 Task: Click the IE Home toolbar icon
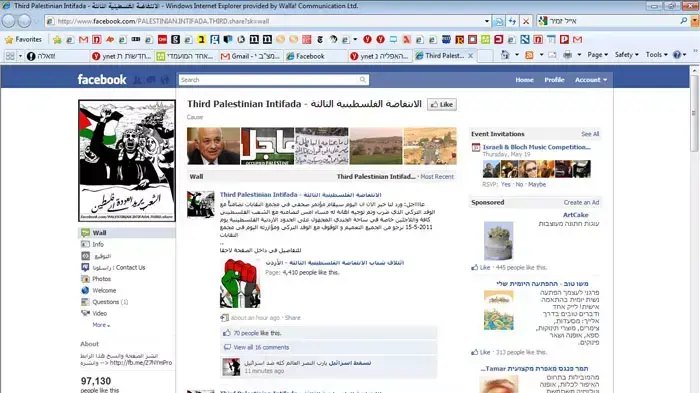505,55
